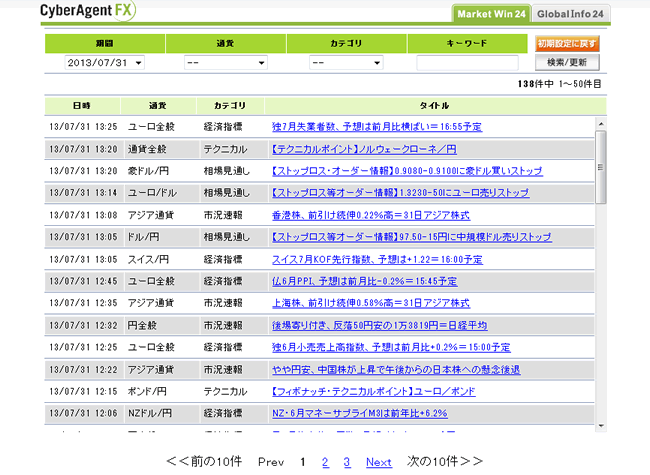Open the 上海株 前引け続伸 link
The height and width of the screenshot is (475, 650).
coord(371,303)
